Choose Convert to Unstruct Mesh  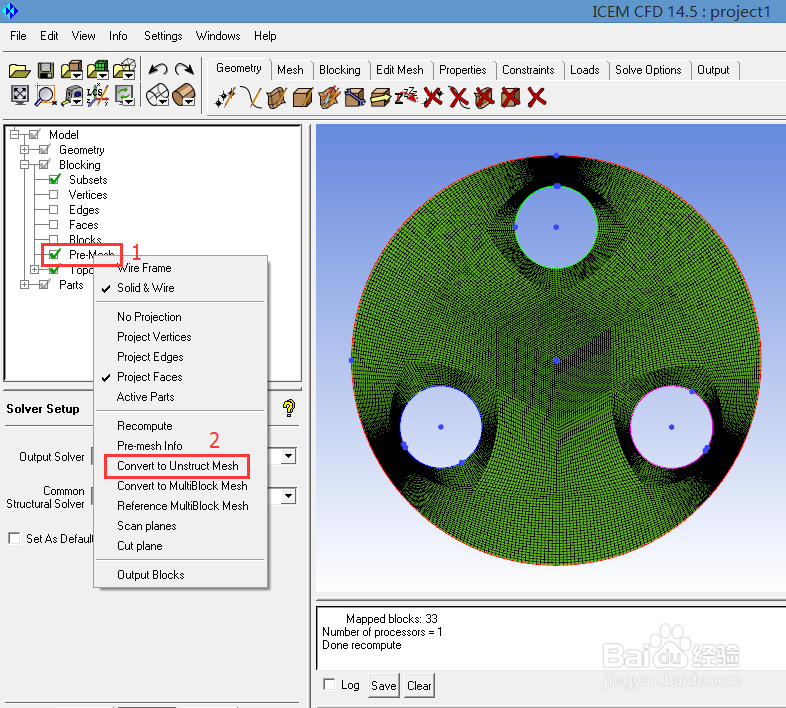click(x=177, y=466)
